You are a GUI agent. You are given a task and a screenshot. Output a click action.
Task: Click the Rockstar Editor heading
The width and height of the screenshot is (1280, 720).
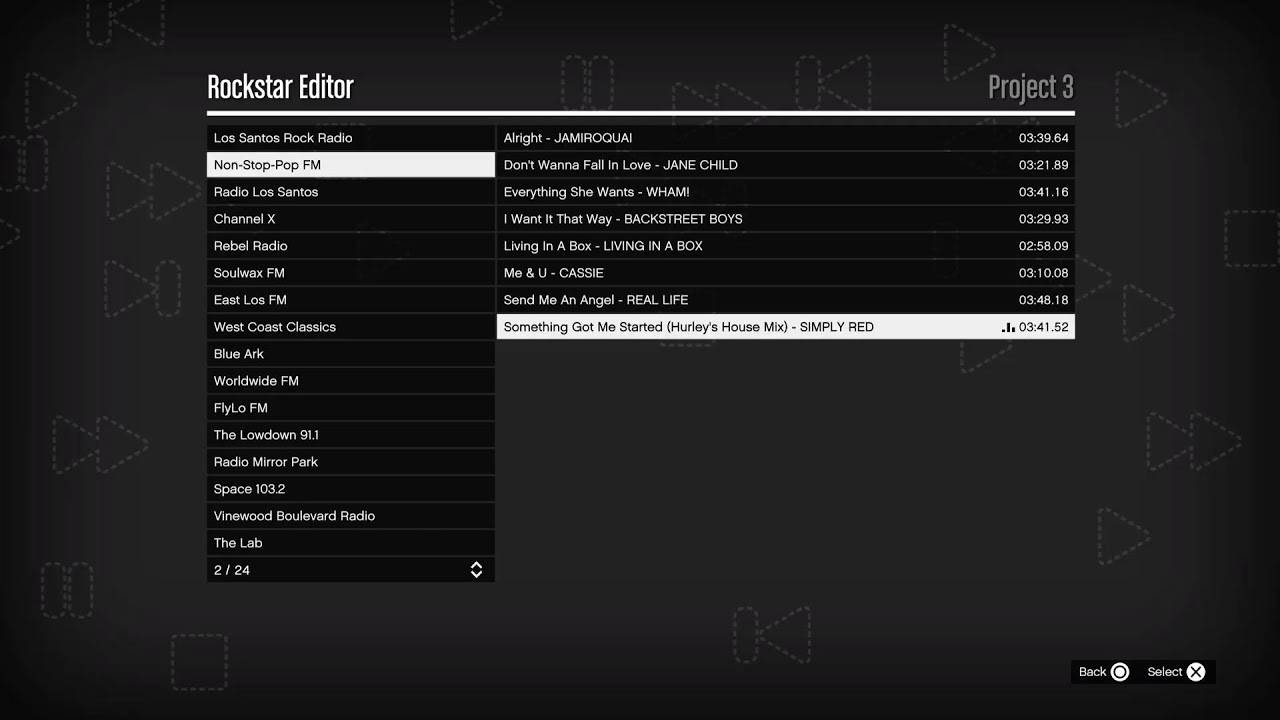coord(280,87)
